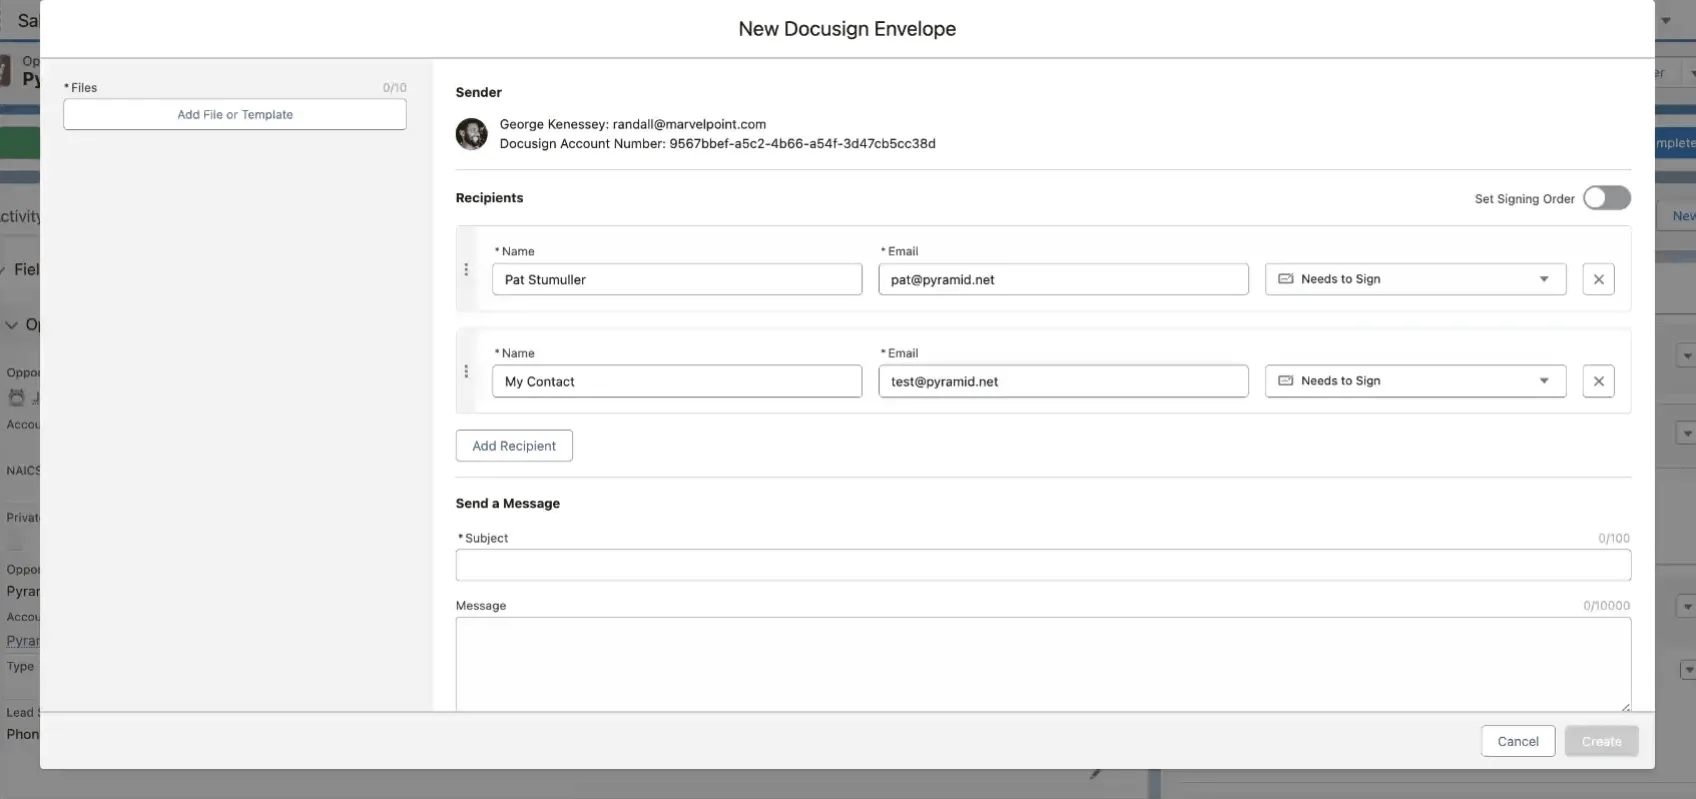Click the Add File or Template button

tap(235, 114)
